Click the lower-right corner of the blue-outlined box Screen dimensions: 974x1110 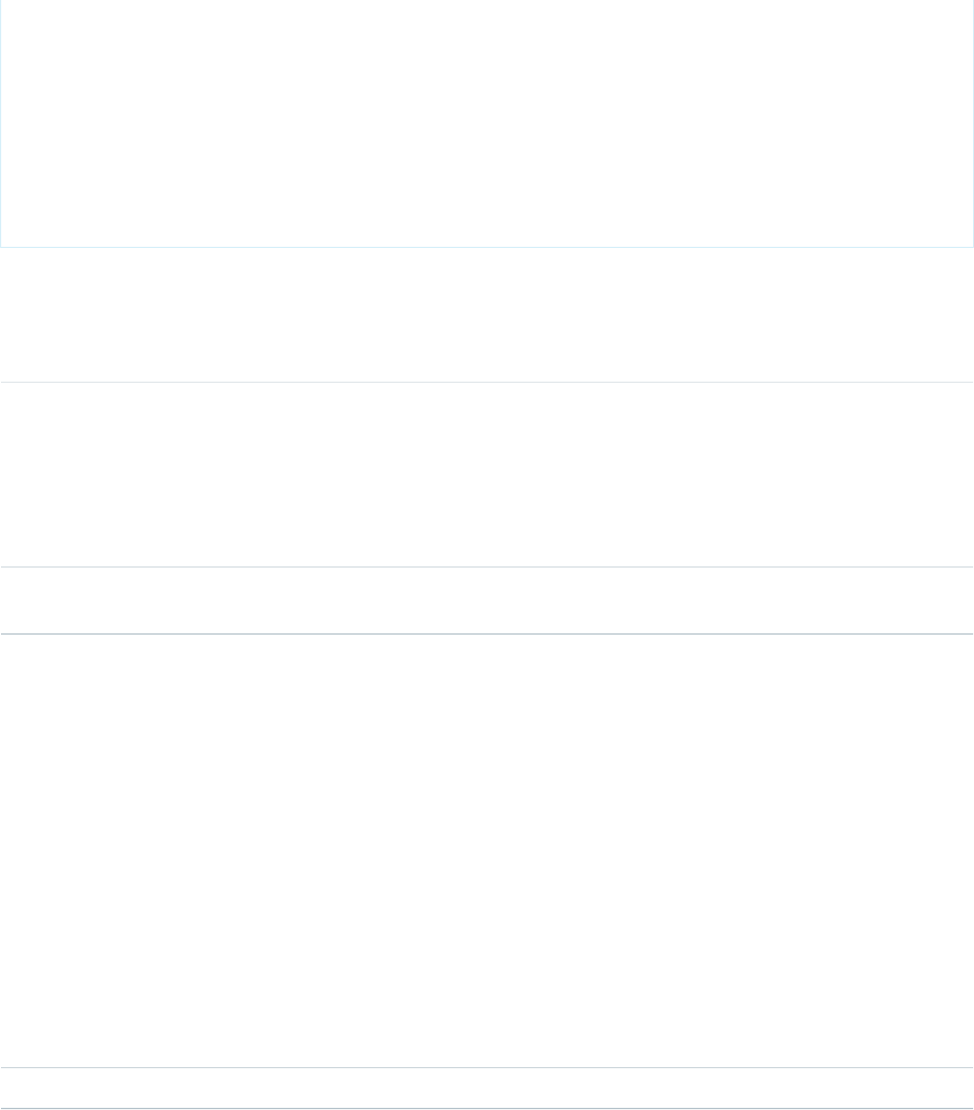coord(973,247)
